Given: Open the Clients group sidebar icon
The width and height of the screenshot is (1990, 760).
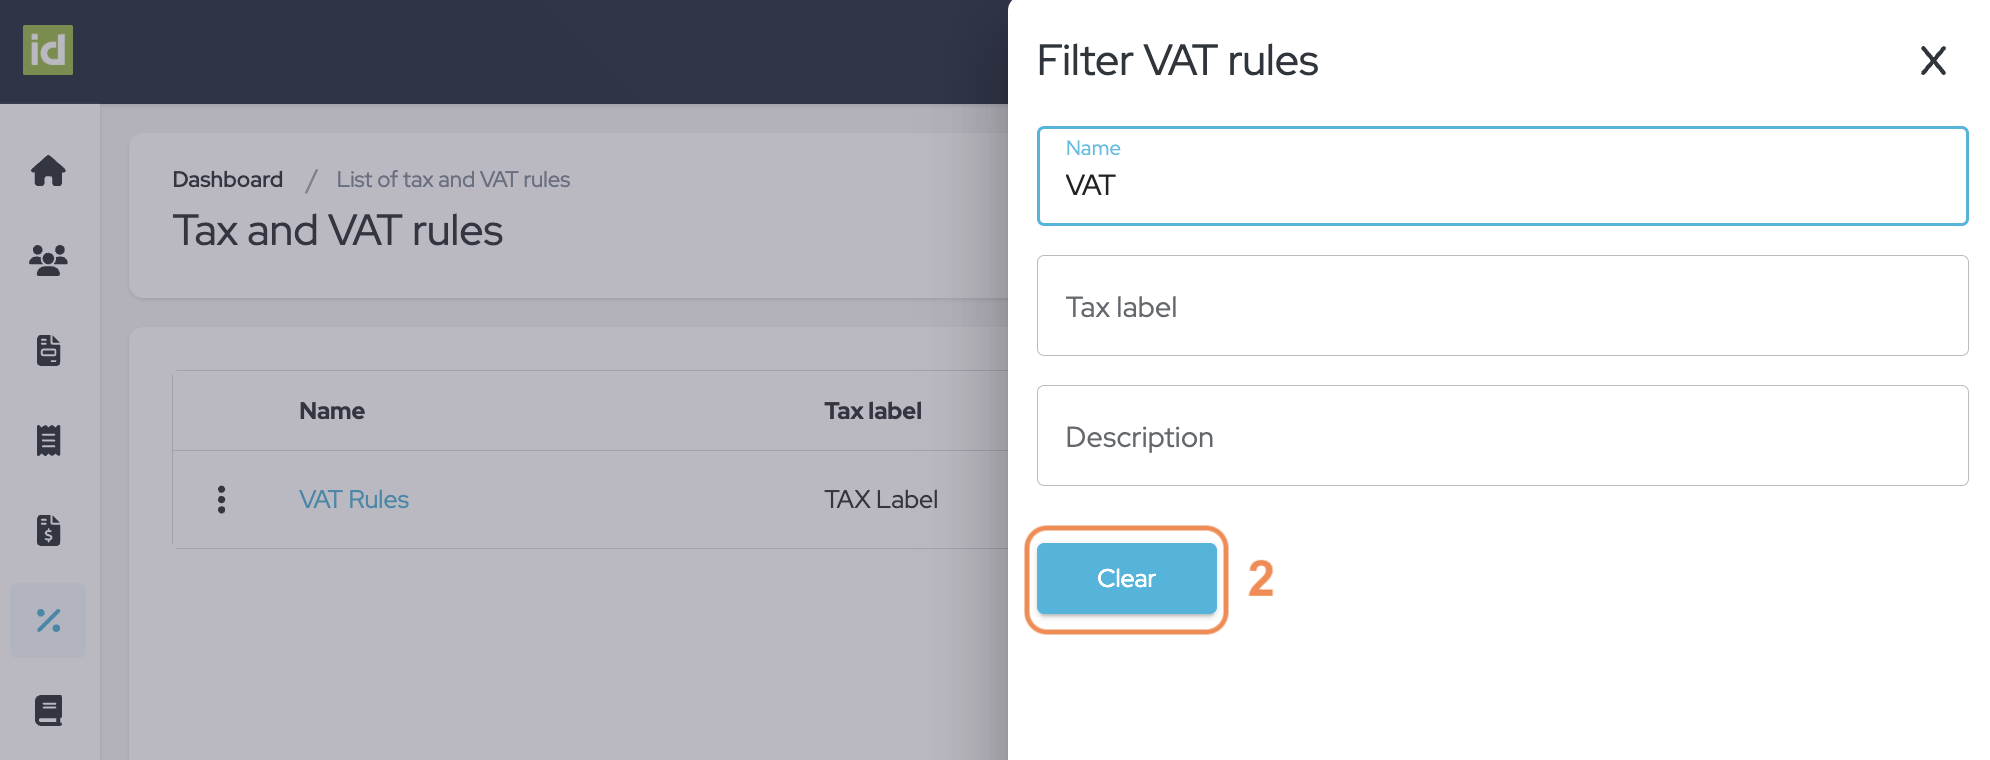Looking at the screenshot, I should coord(48,260).
